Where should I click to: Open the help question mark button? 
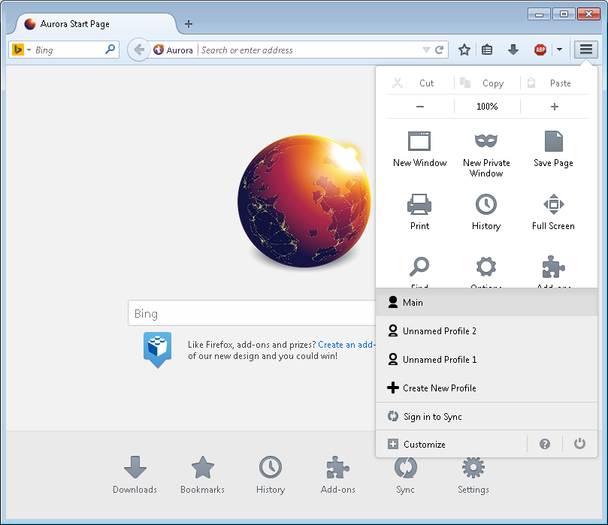(x=545, y=444)
